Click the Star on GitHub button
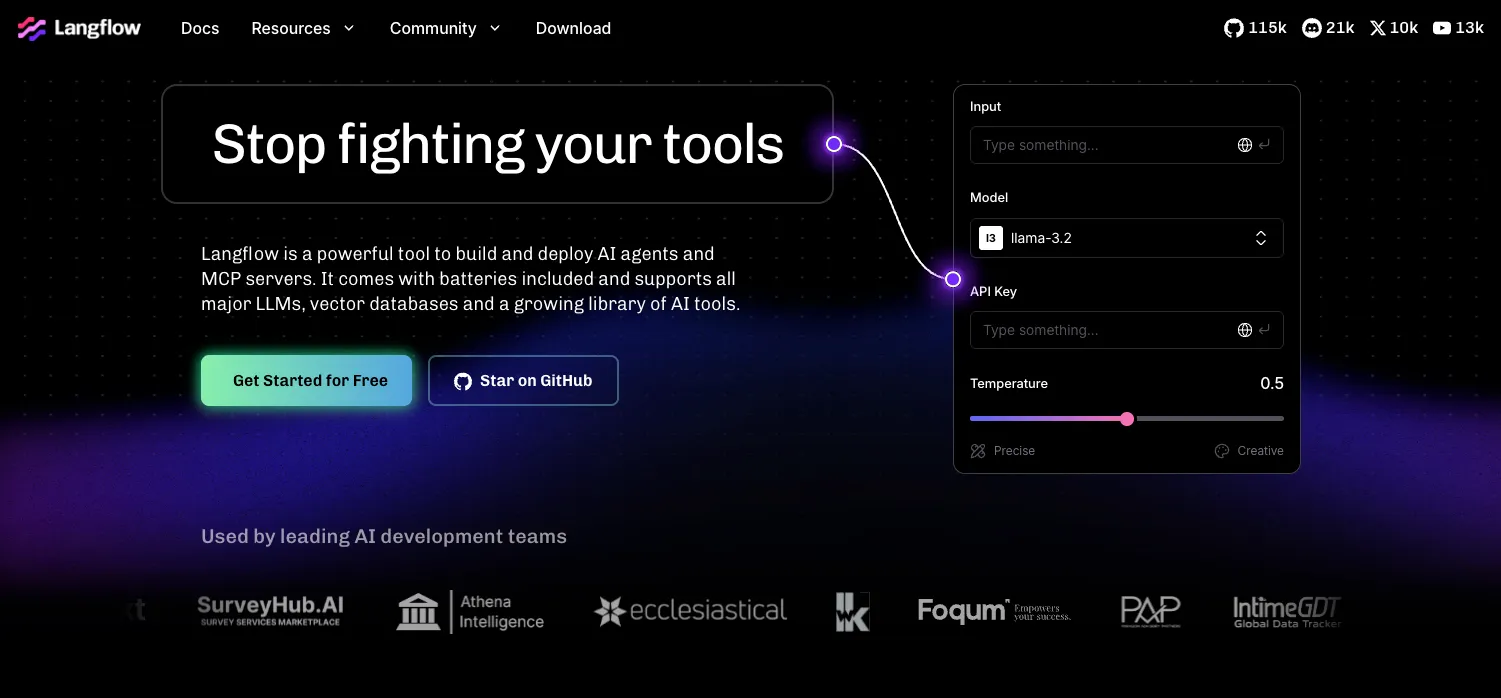 coord(523,381)
